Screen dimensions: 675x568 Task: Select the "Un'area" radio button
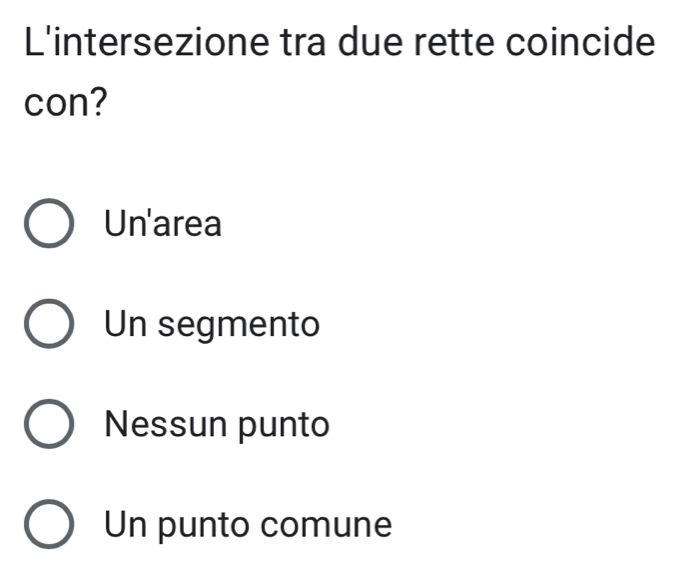coord(47,225)
